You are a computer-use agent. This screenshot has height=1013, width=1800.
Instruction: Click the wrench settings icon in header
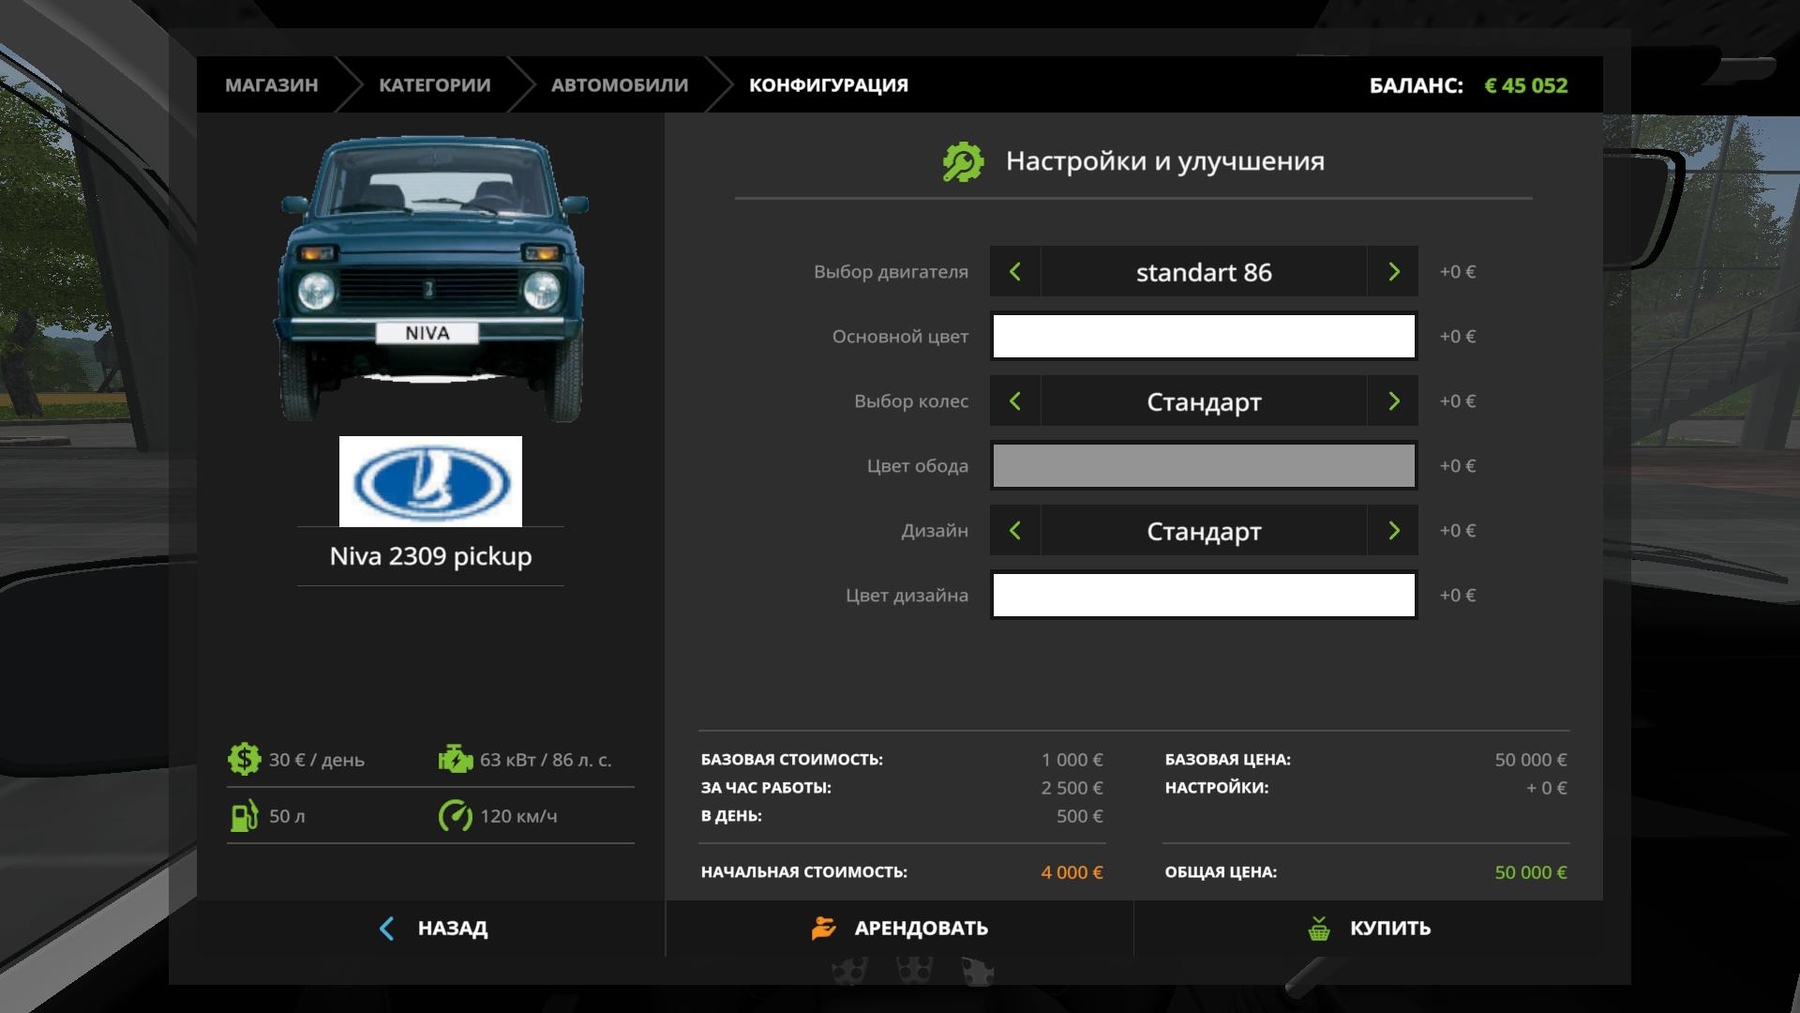click(963, 162)
